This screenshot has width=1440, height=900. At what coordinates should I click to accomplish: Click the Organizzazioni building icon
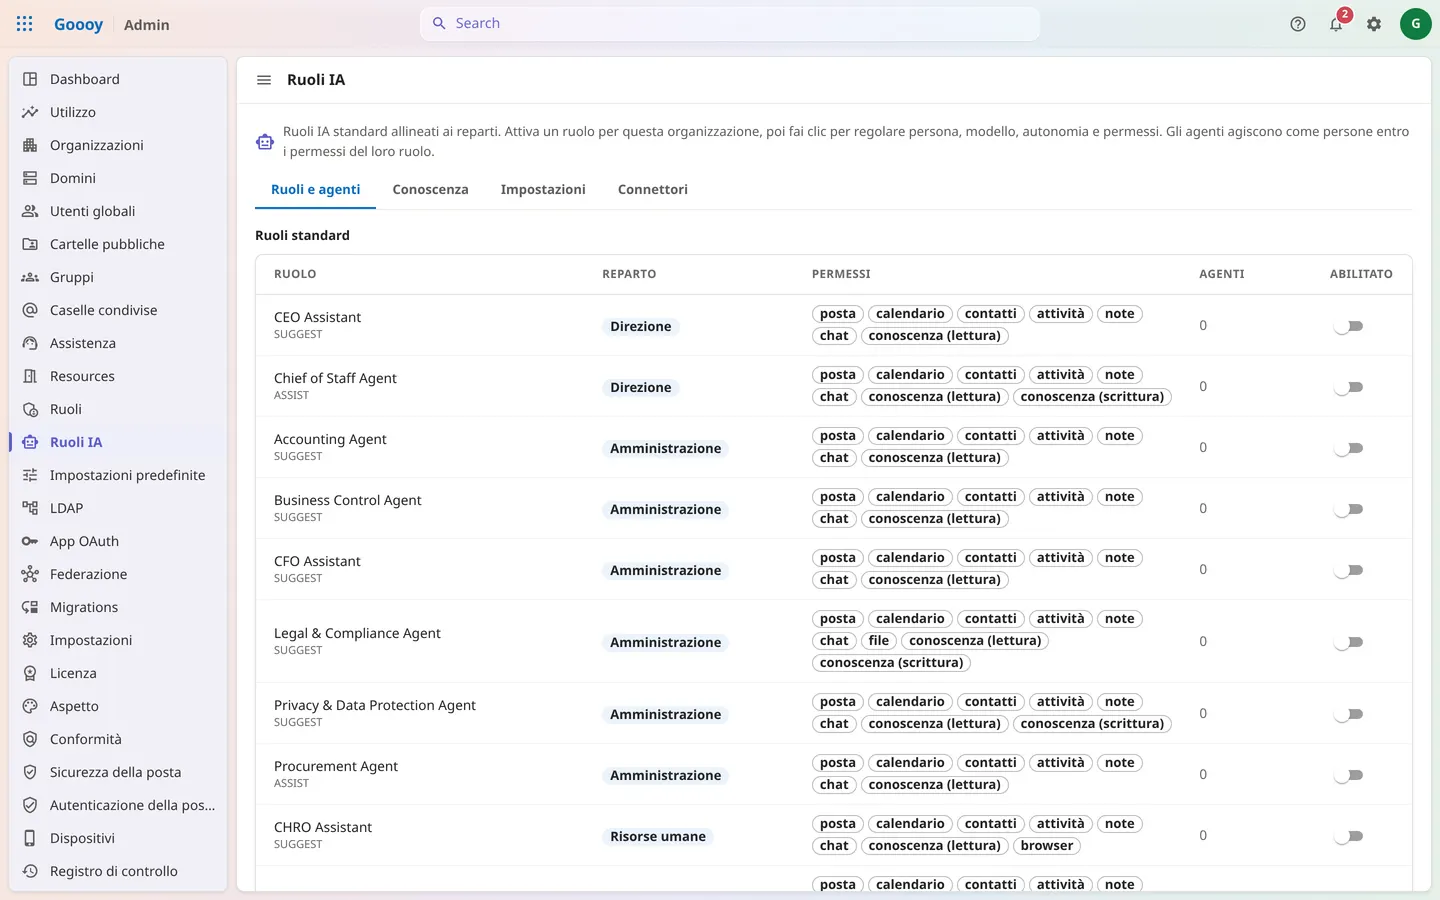(x=30, y=145)
